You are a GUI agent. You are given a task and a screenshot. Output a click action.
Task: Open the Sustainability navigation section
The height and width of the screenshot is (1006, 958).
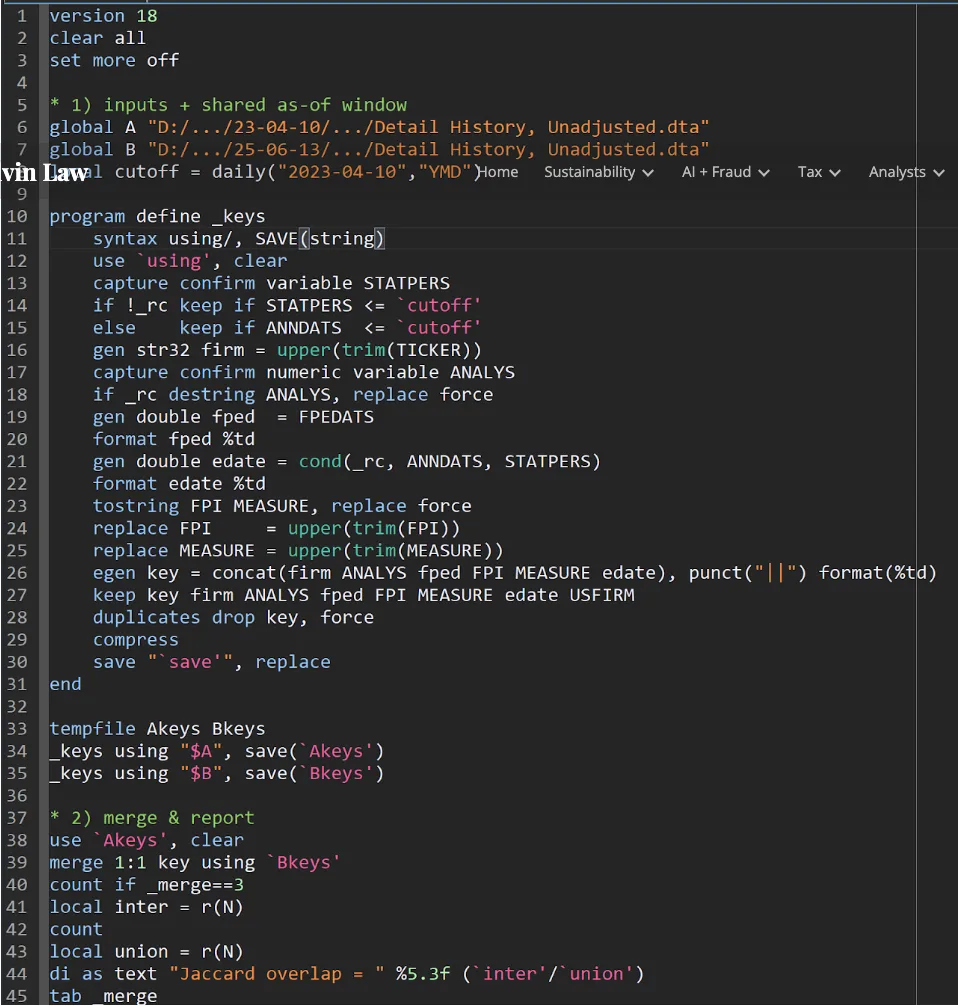[590, 172]
